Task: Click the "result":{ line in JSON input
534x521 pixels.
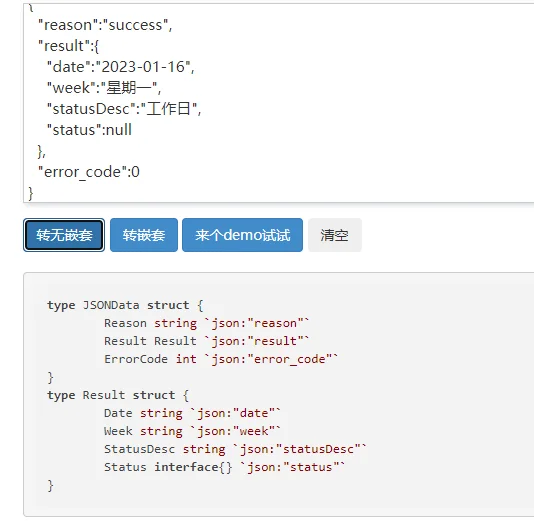Action: [68, 46]
